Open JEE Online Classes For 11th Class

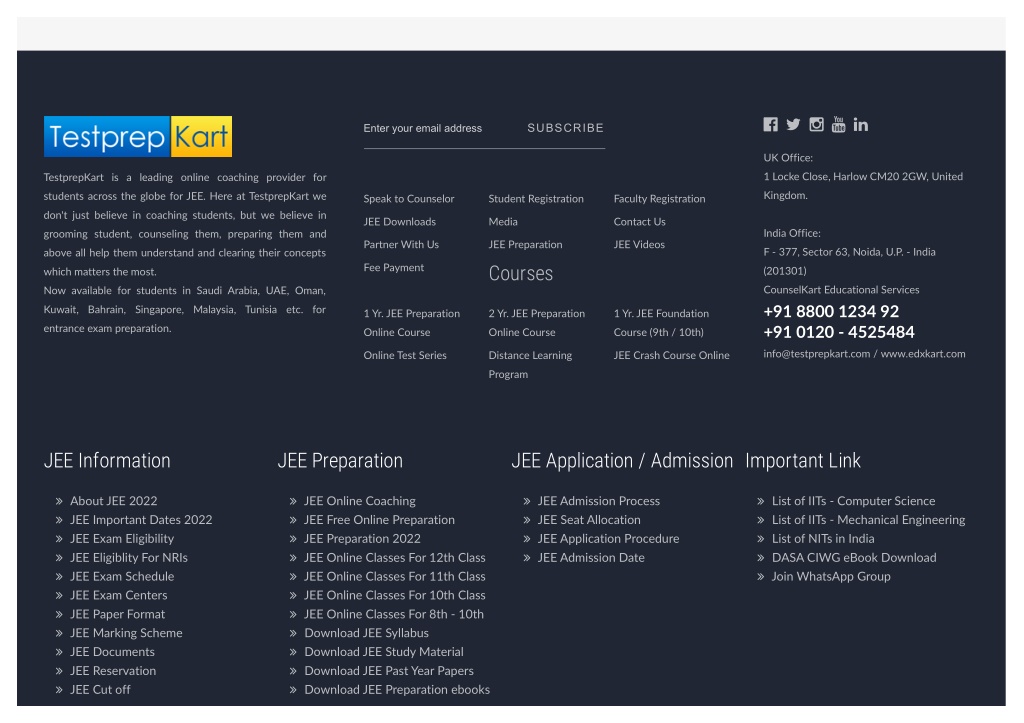pyautogui.click(x=394, y=577)
